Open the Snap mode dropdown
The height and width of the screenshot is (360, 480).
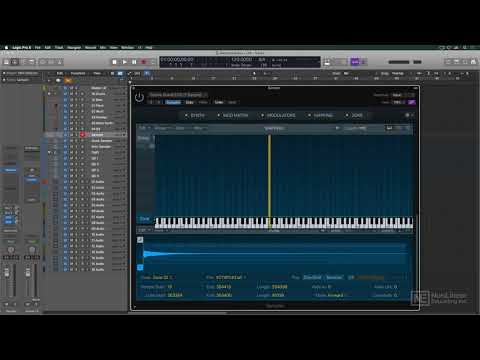click(x=346, y=73)
